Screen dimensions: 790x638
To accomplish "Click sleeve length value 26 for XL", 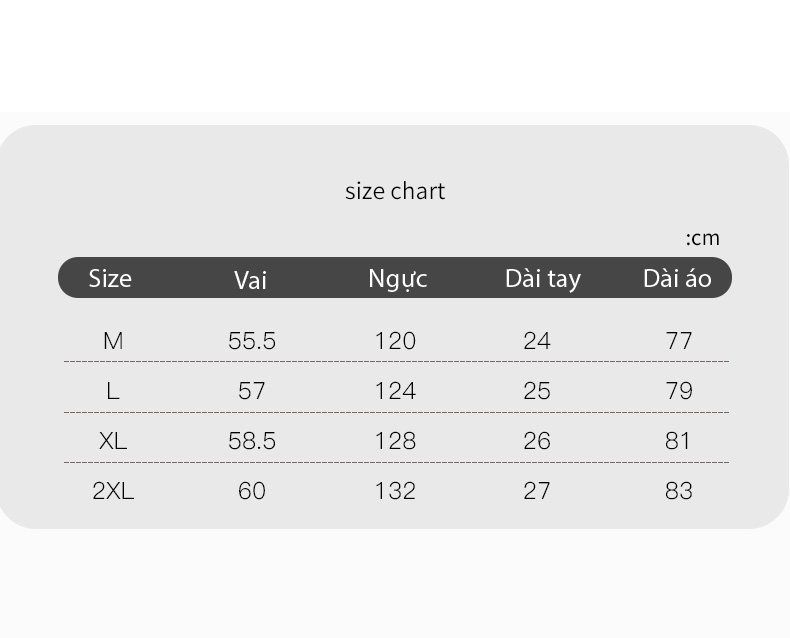I will click(x=537, y=441).
